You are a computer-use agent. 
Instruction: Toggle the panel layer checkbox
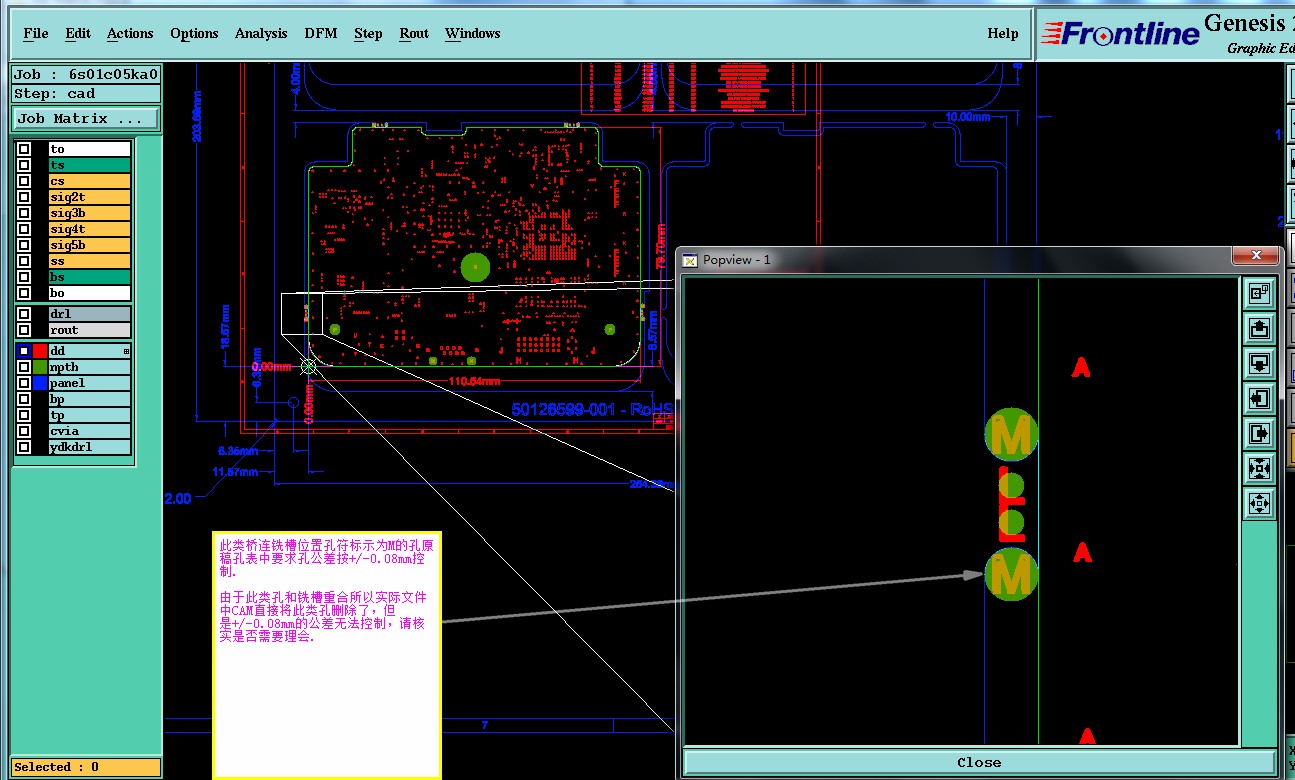pyautogui.click(x=24, y=383)
